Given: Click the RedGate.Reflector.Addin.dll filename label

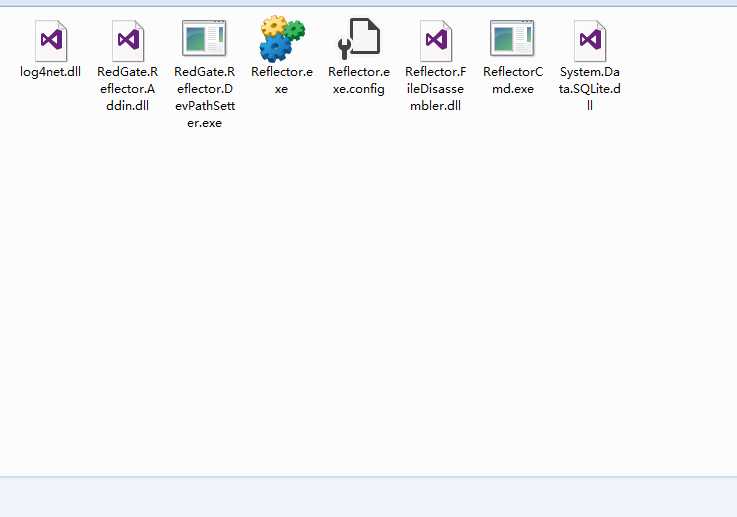Looking at the screenshot, I should tap(127, 89).
